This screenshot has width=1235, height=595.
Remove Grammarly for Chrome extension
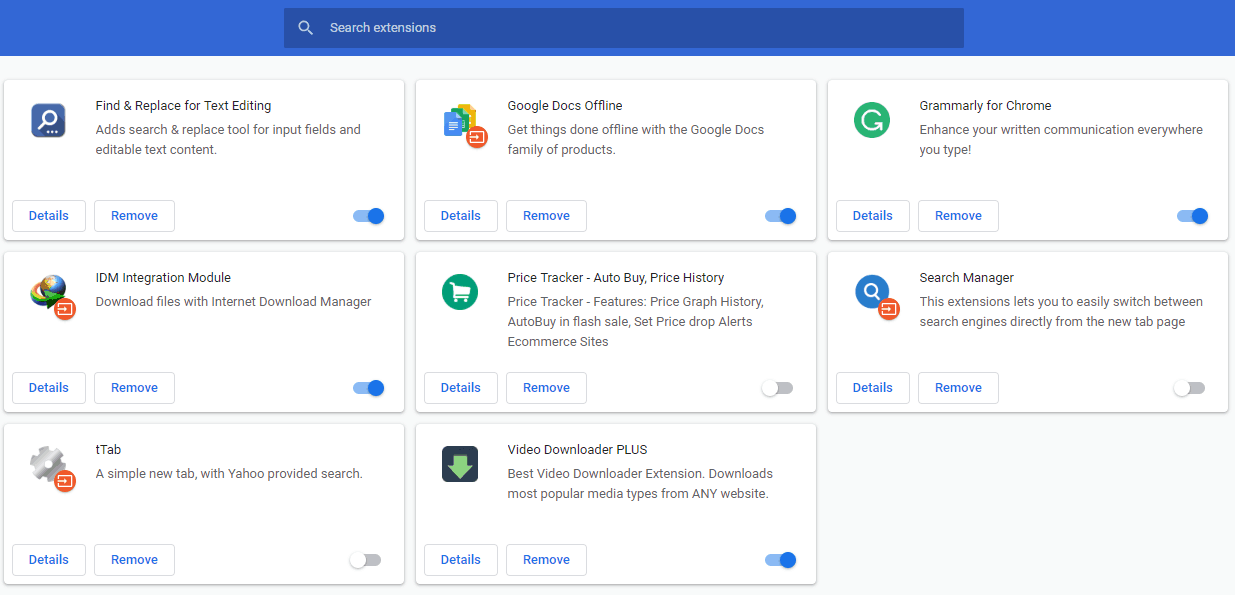(x=958, y=216)
